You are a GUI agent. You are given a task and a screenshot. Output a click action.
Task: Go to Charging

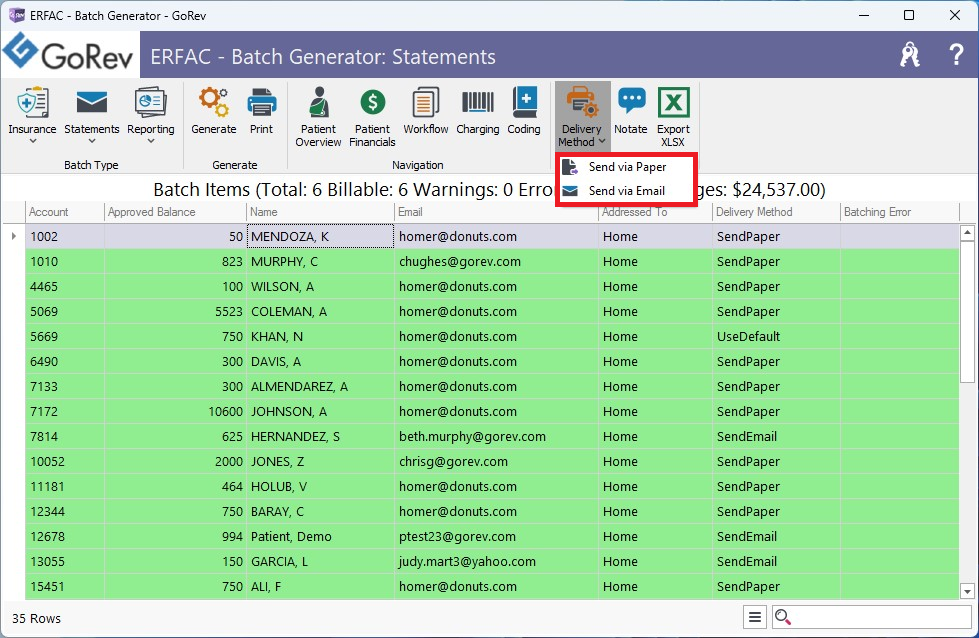pyautogui.click(x=478, y=111)
